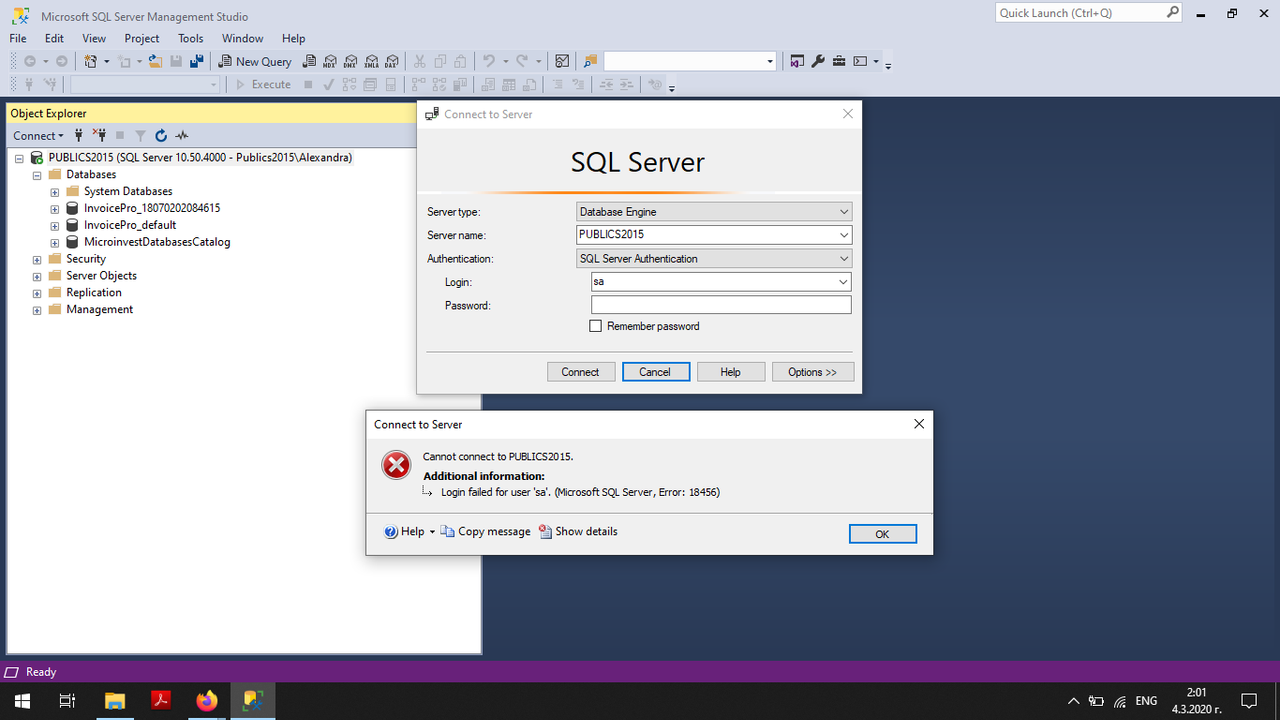Open the Windows Start menu
The image size is (1280, 720).
click(22, 701)
